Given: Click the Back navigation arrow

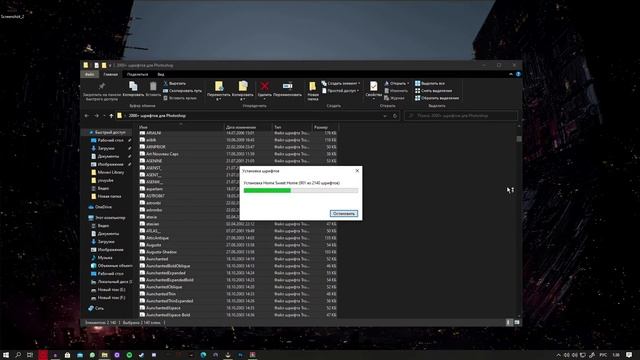Looking at the screenshot, I should pos(87,116).
